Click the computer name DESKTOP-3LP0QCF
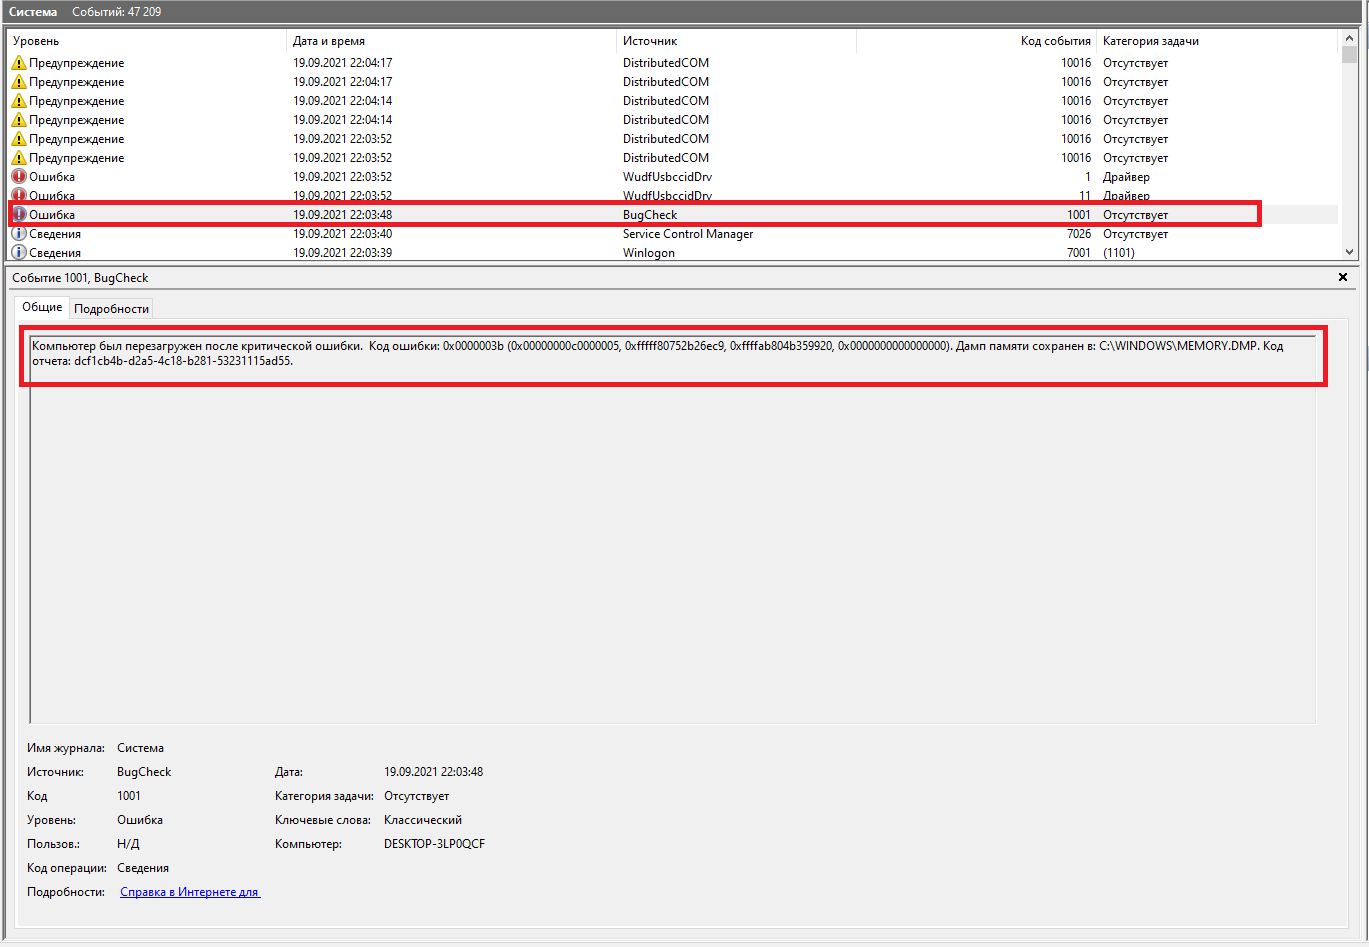Image resolution: width=1369 pixels, height=947 pixels. pyautogui.click(x=434, y=844)
